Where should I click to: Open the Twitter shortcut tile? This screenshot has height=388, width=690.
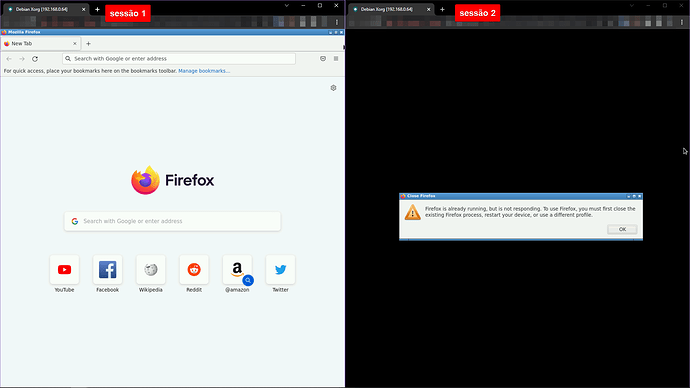click(x=280, y=269)
